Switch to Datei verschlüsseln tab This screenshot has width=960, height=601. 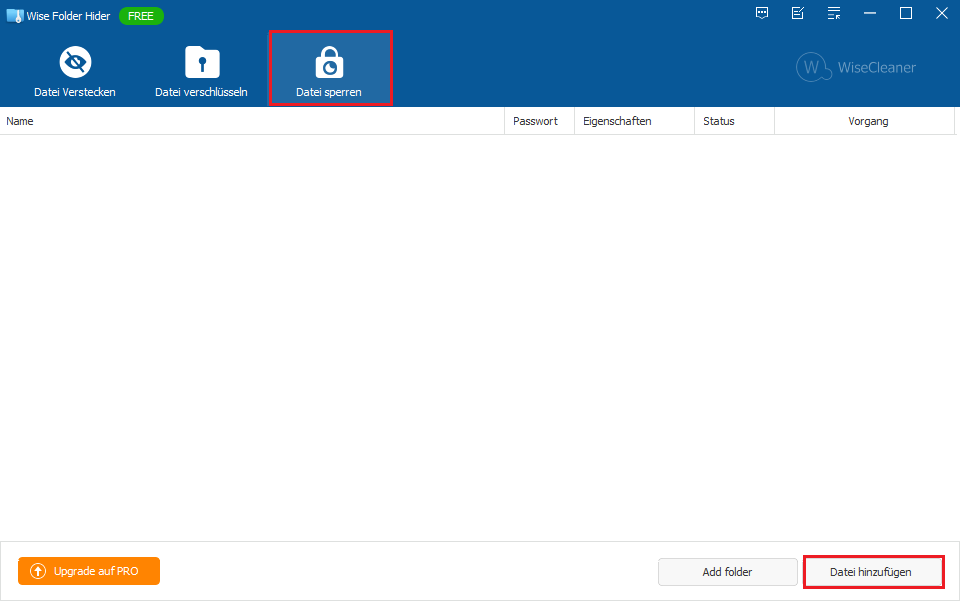[x=201, y=70]
